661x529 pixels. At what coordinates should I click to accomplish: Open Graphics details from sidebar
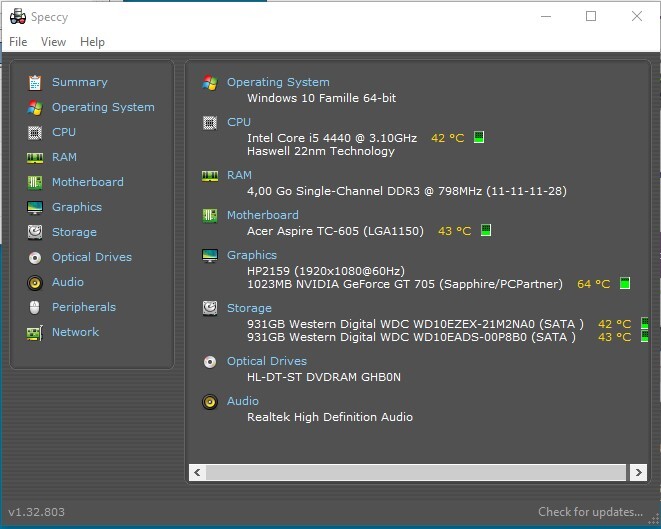(x=77, y=207)
